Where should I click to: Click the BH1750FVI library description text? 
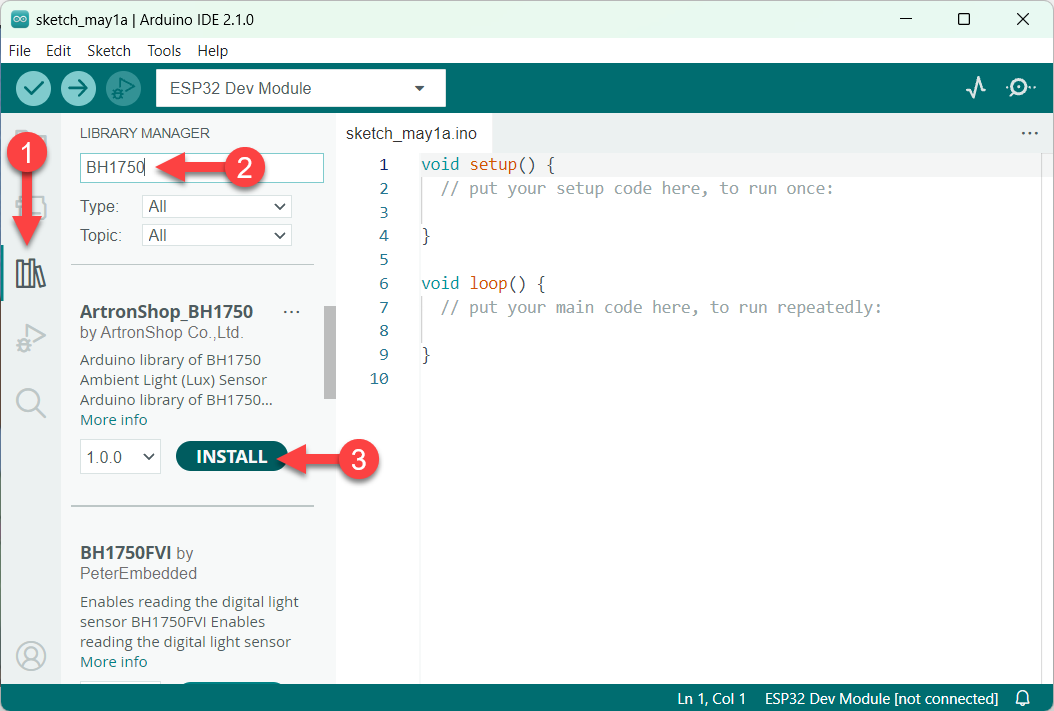[x=189, y=622]
